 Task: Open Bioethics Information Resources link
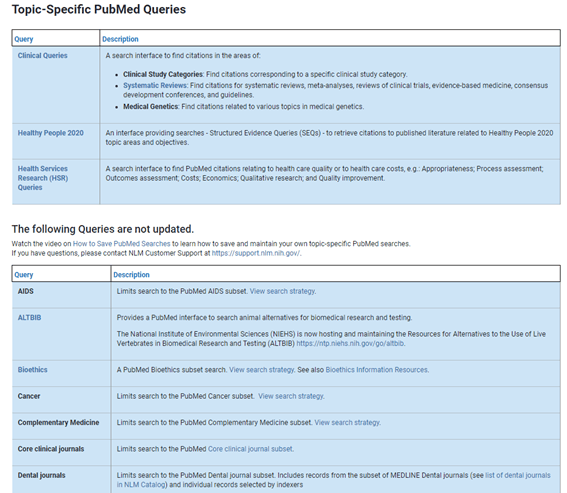(377, 370)
